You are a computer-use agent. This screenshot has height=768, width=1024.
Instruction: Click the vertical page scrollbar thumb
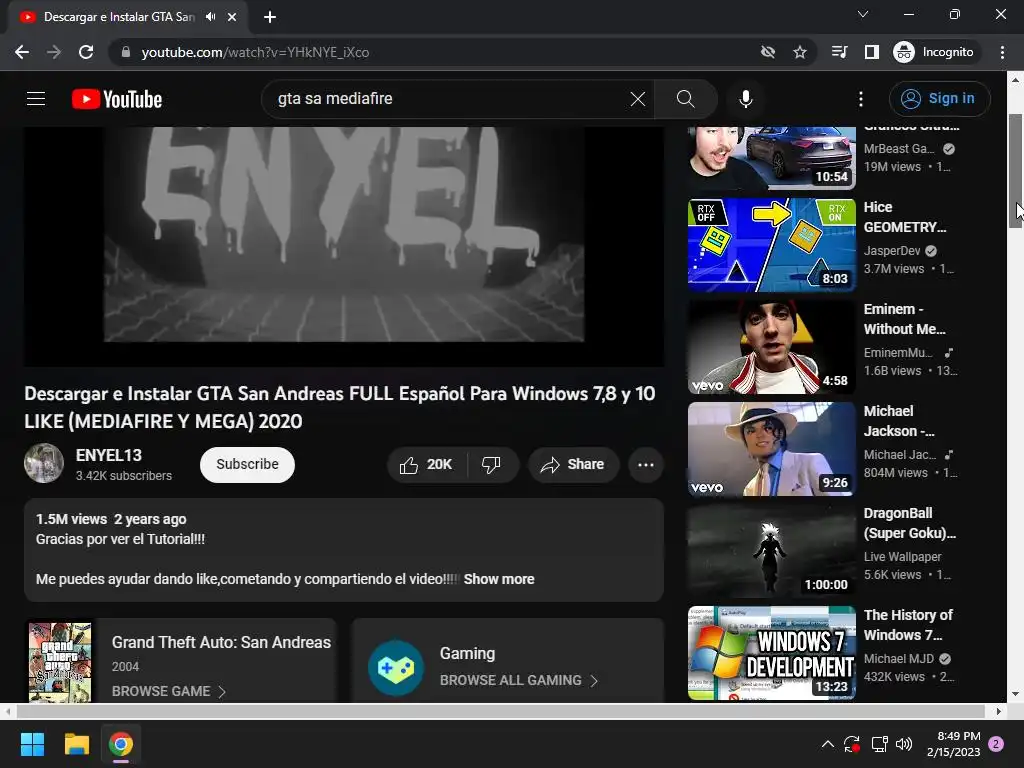(1016, 170)
